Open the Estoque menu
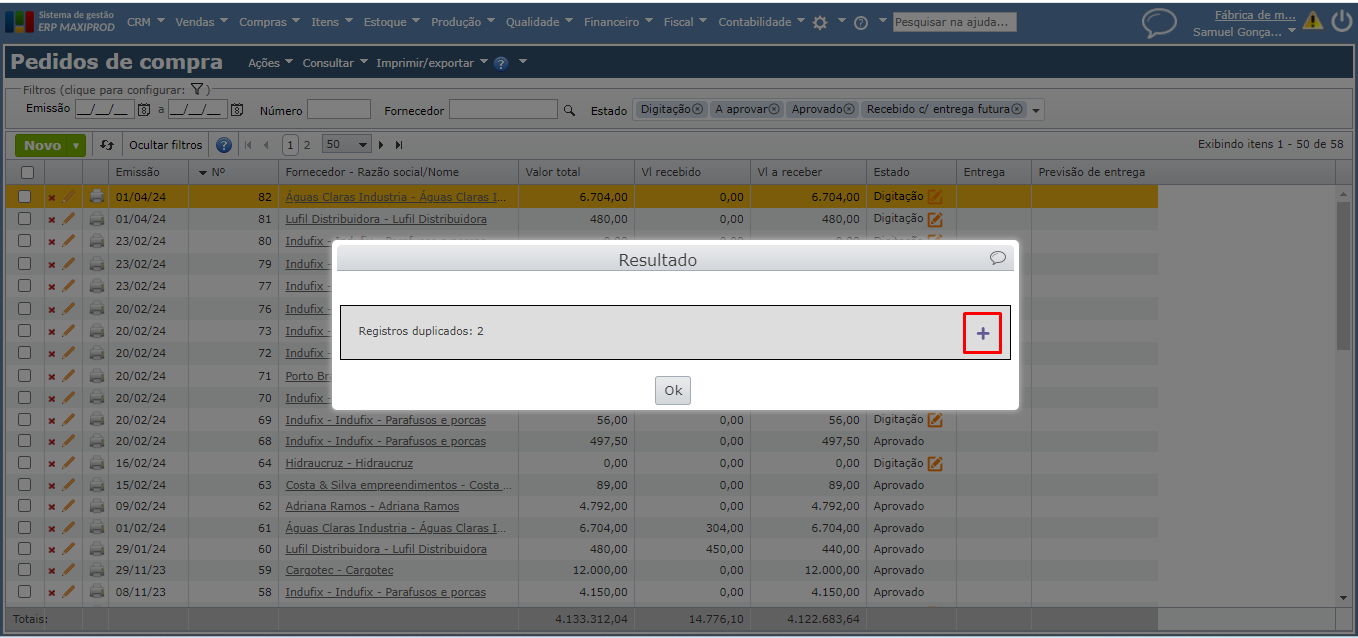 (392, 22)
